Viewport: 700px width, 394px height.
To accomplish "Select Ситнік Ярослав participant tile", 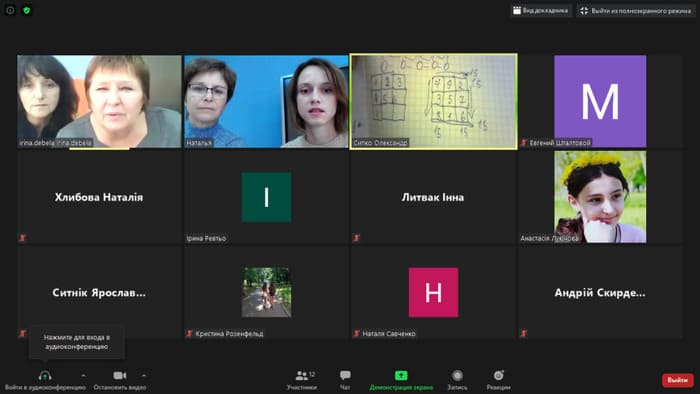I will click(x=100, y=292).
